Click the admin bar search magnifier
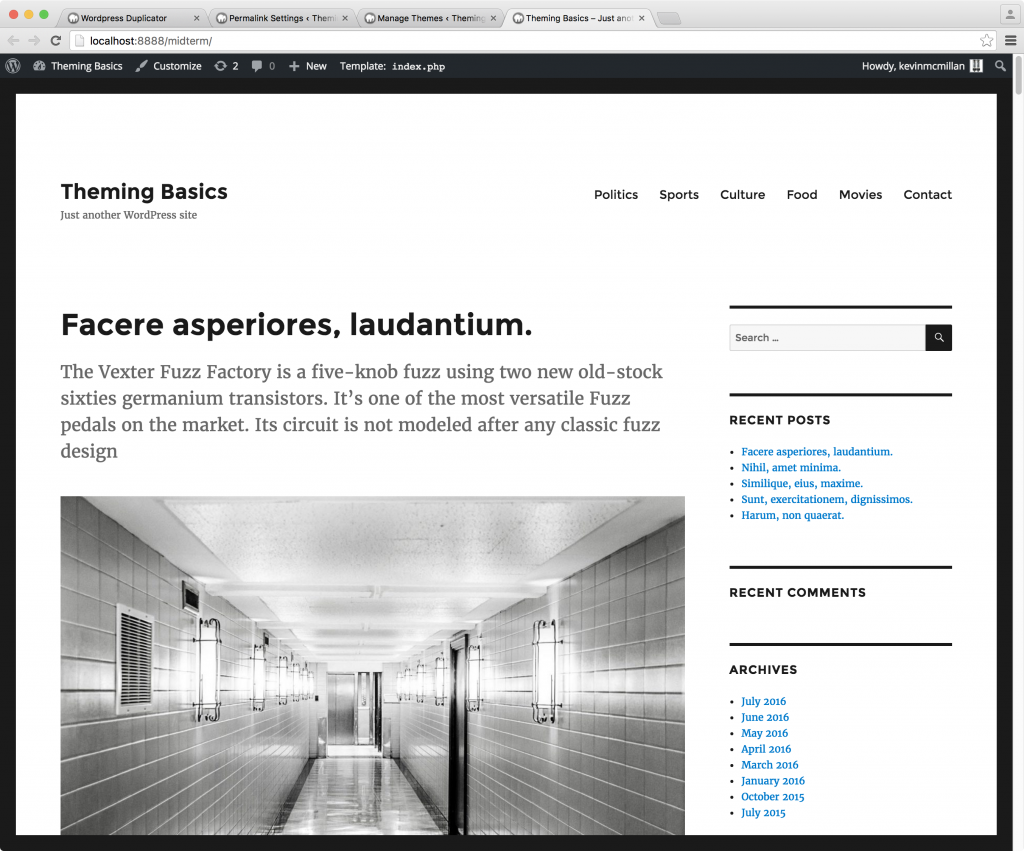Screen dimensions: 1024x851 [1000, 66]
